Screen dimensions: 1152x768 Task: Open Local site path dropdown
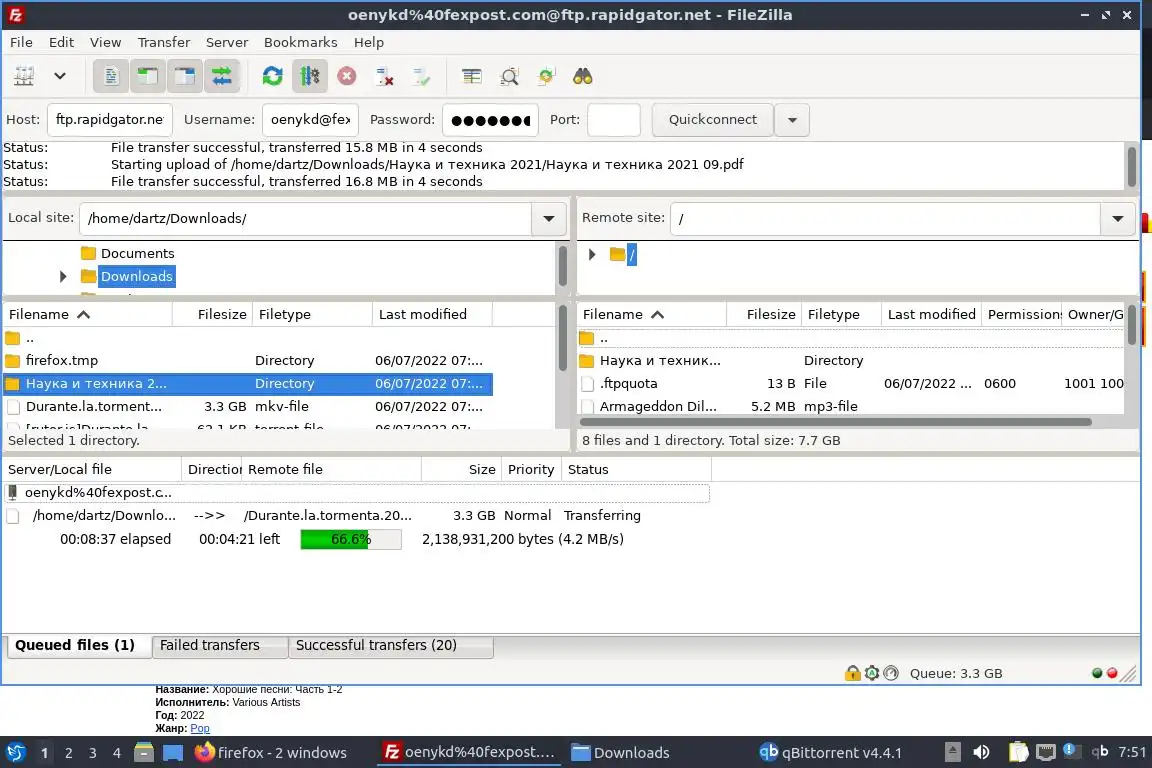tap(548, 218)
